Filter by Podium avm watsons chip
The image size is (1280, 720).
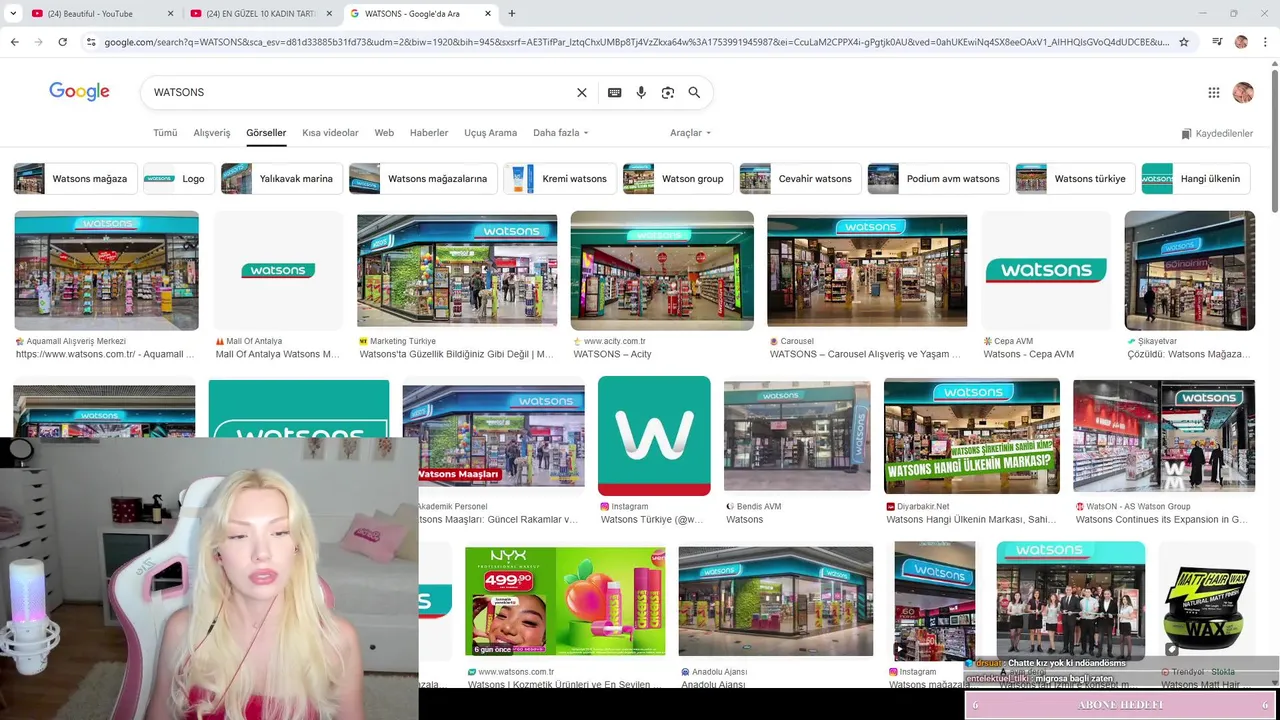[939, 179]
